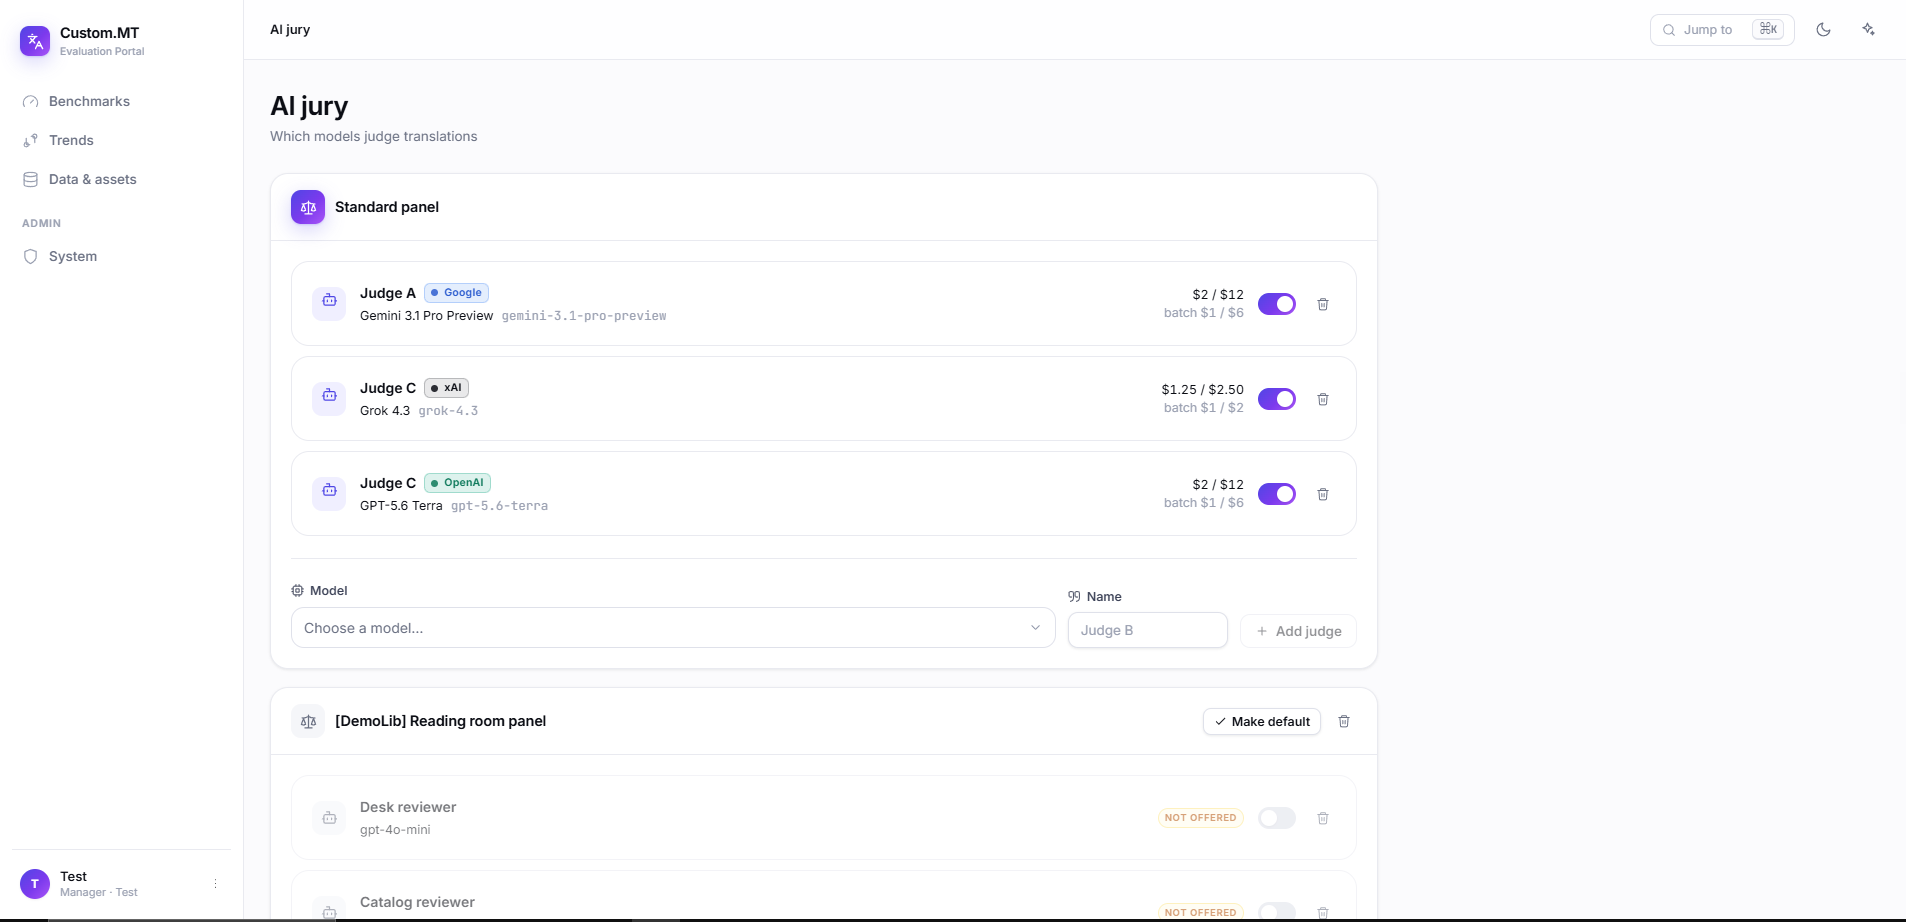
Task: Click the Custom.MT logo icon
Action: coord(35,41)
